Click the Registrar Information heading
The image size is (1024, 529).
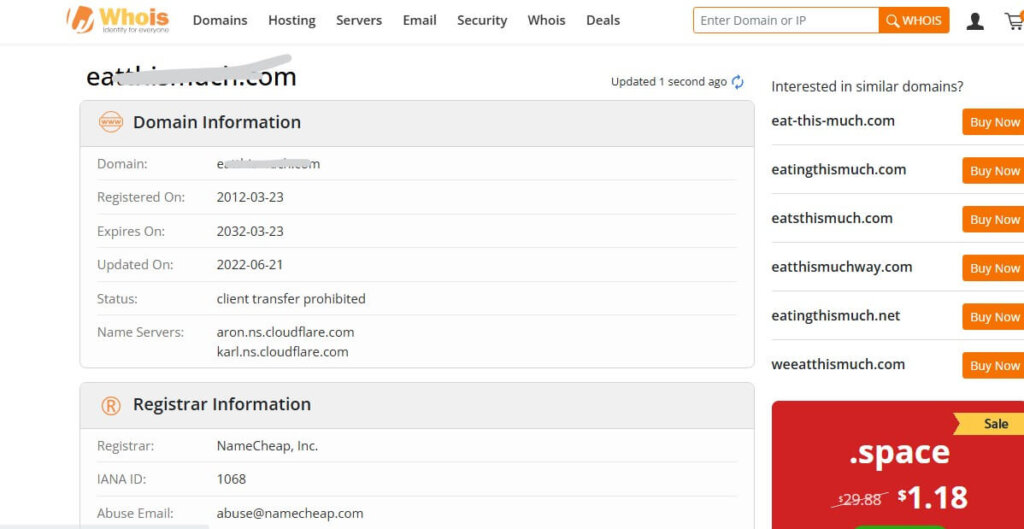pyautogui.click(x=222, y=404)
